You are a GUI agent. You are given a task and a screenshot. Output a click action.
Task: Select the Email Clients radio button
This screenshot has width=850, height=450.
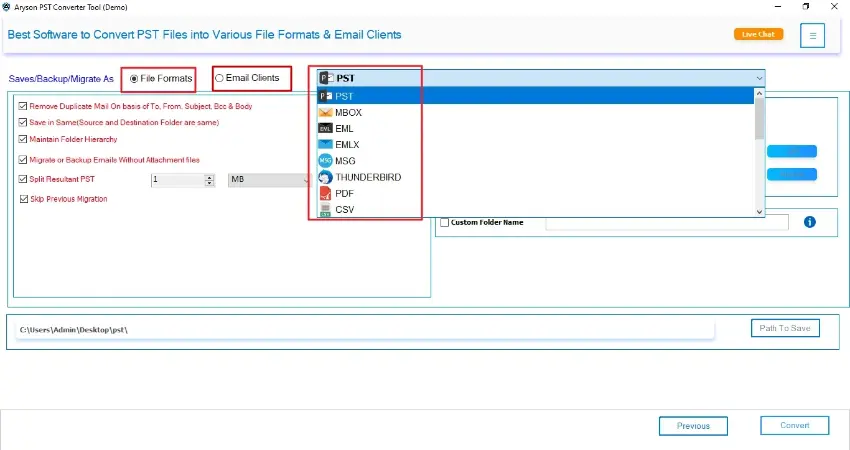[x=219, y=78]
